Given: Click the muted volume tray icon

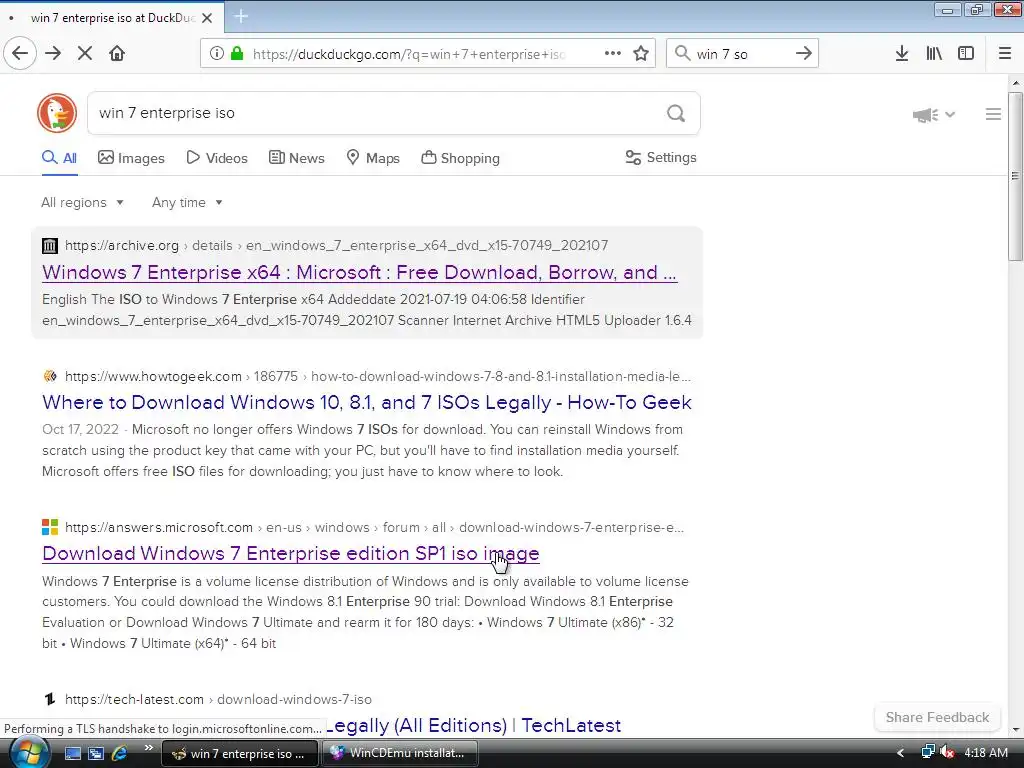Looking at the screenshot, I should [947, 753].
